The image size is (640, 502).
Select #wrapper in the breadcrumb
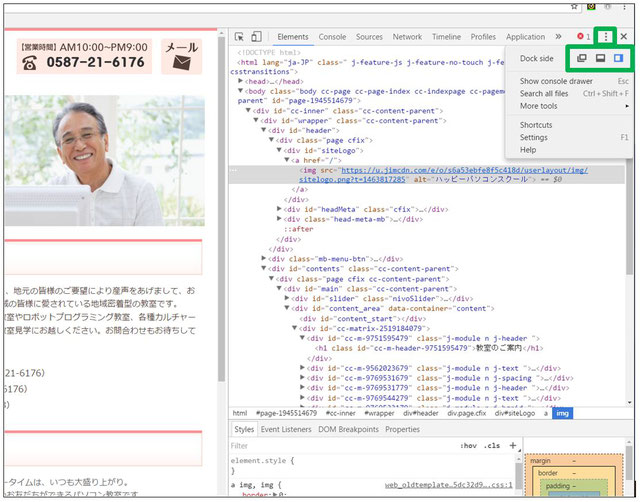pyautogui.click(x=379, y=413)
